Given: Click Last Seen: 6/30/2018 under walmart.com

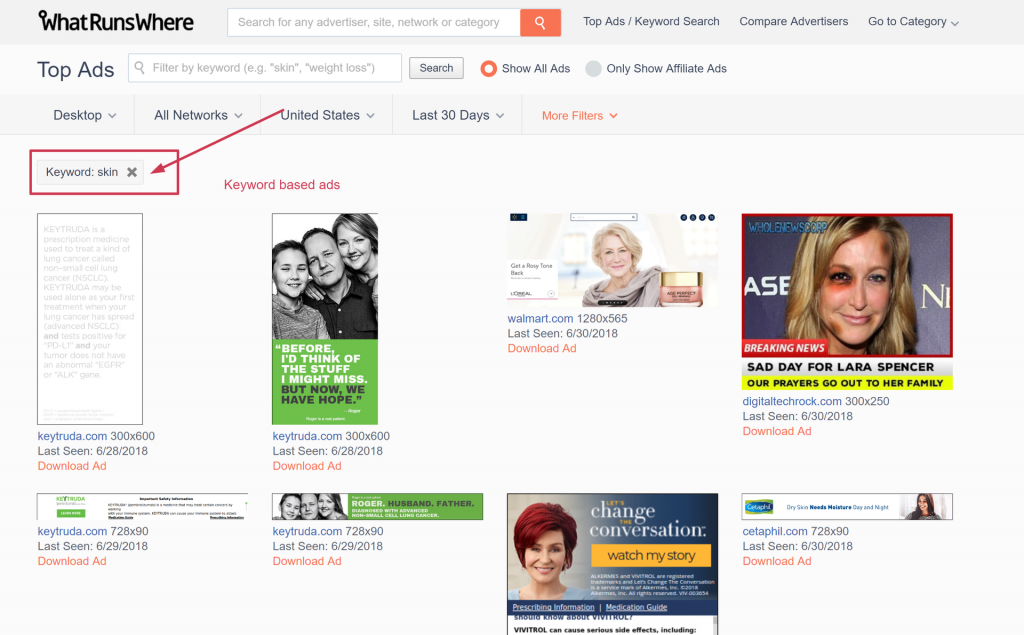Looking at the screenshot, I should (x=562, y=333).
